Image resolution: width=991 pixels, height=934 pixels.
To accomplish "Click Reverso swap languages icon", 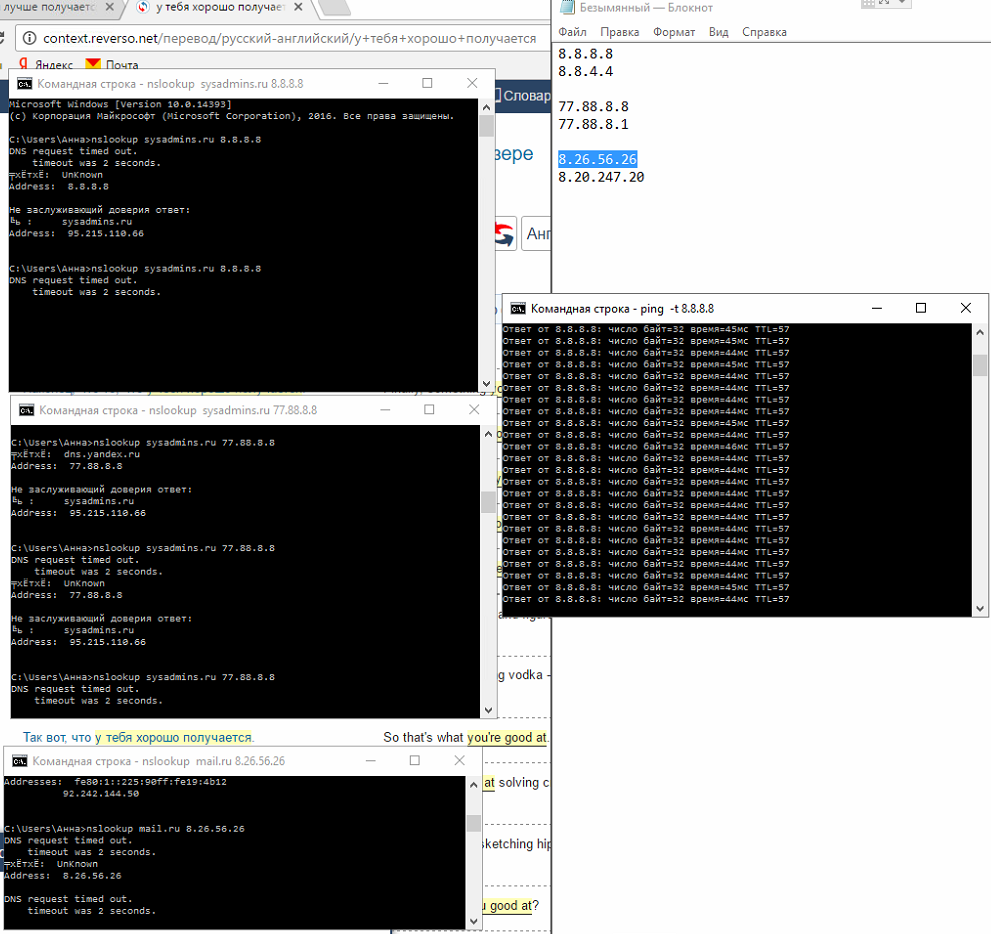I will point(504,234).
